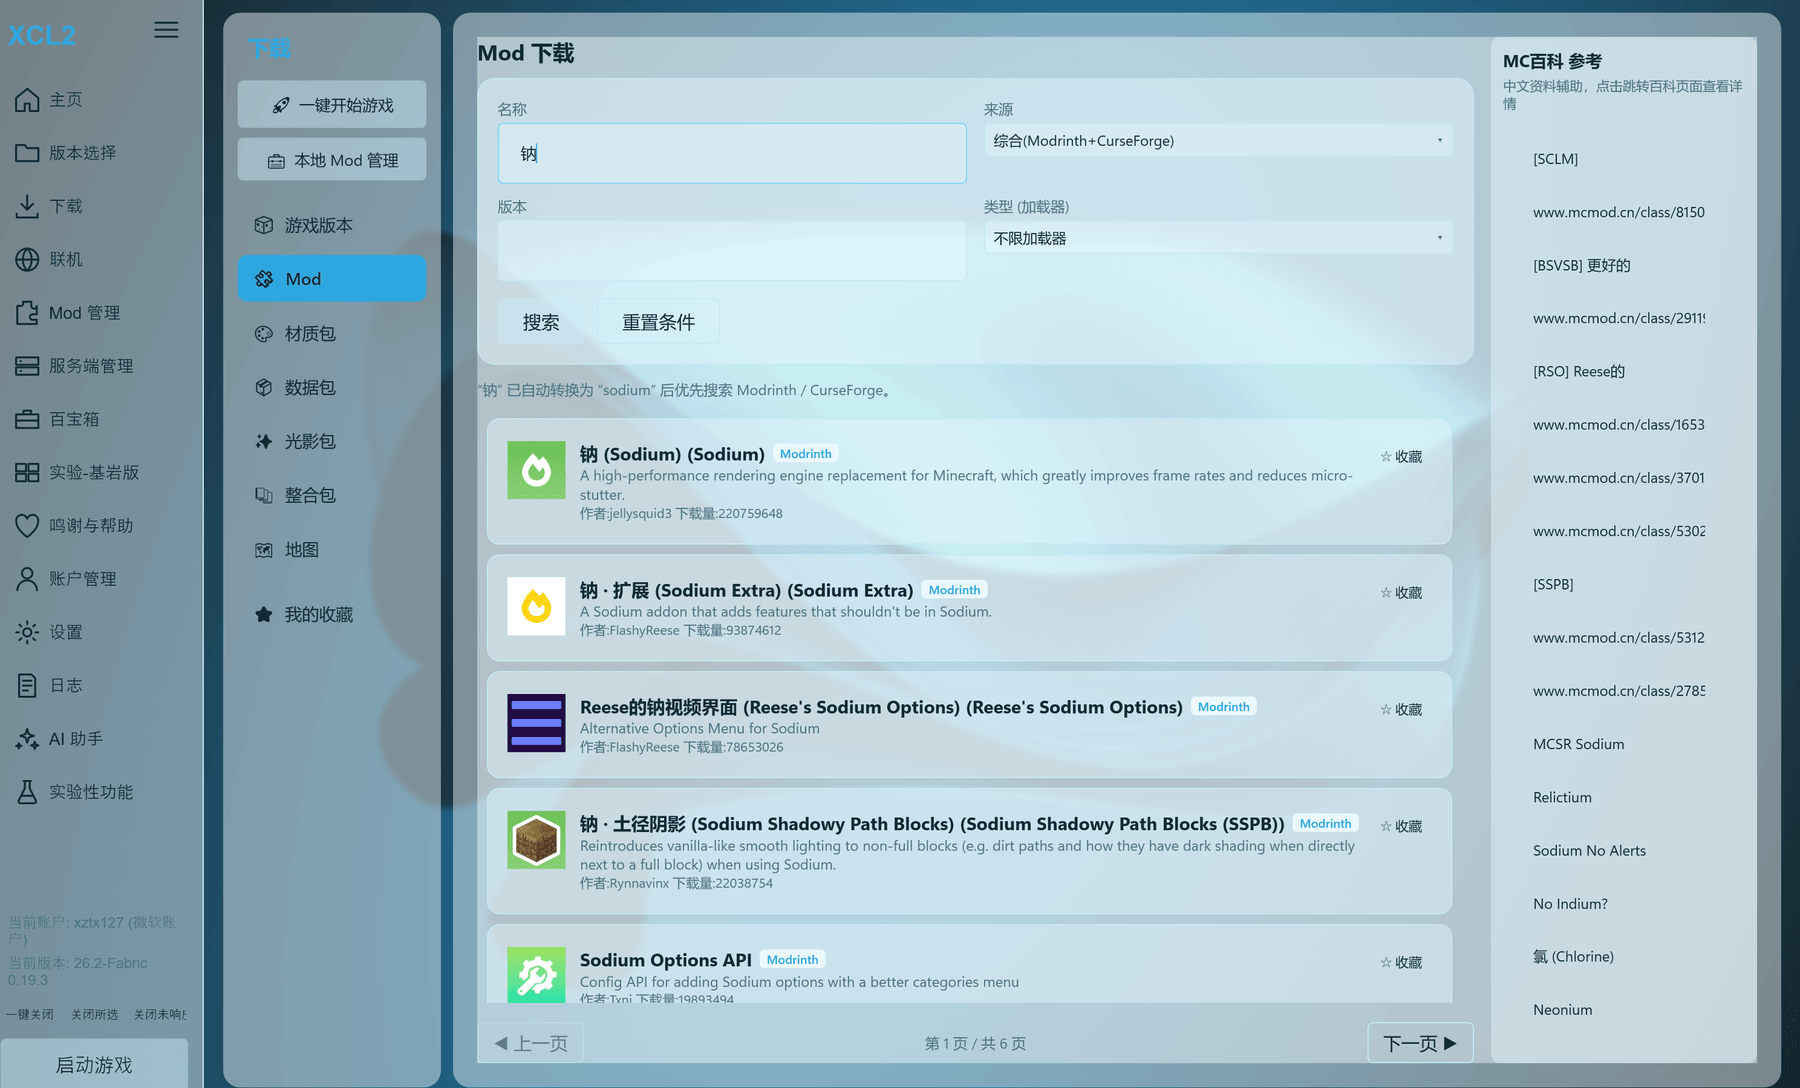This screenshot has height=1088, width=1800.
Task: Switch to the 游戏版本 tab
Action: pos(332,225)
